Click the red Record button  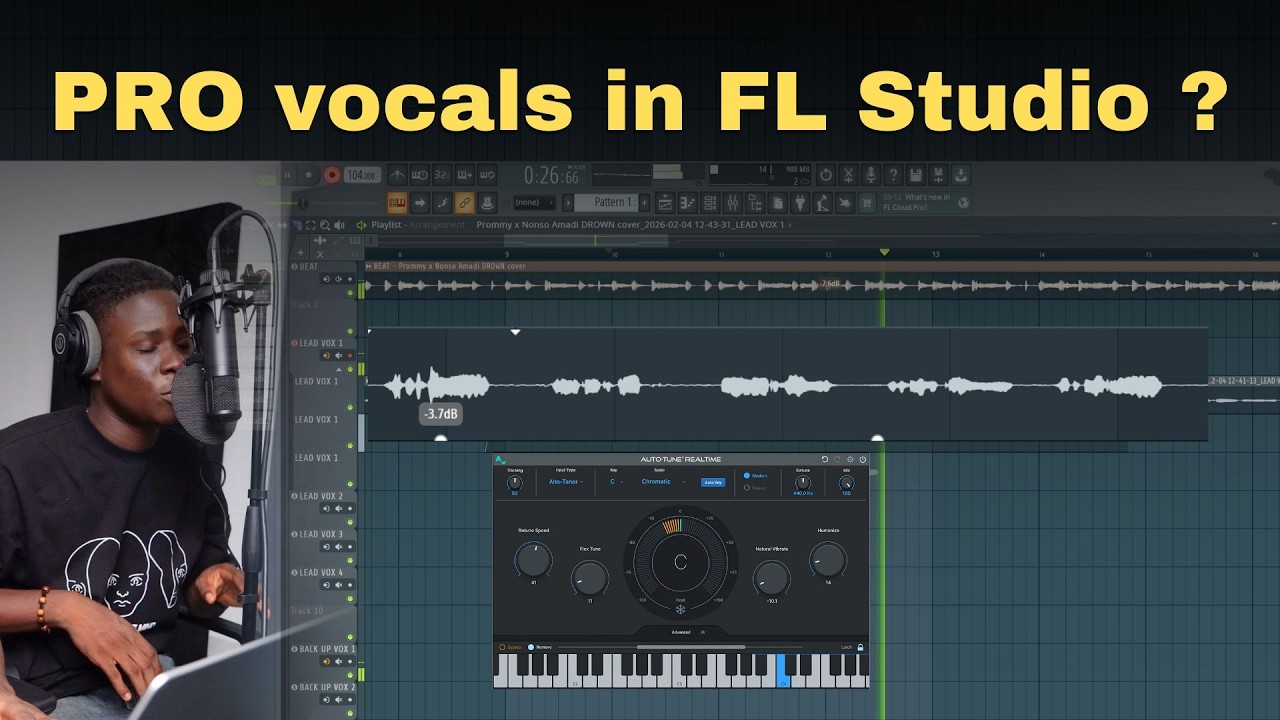pos(332,174)
